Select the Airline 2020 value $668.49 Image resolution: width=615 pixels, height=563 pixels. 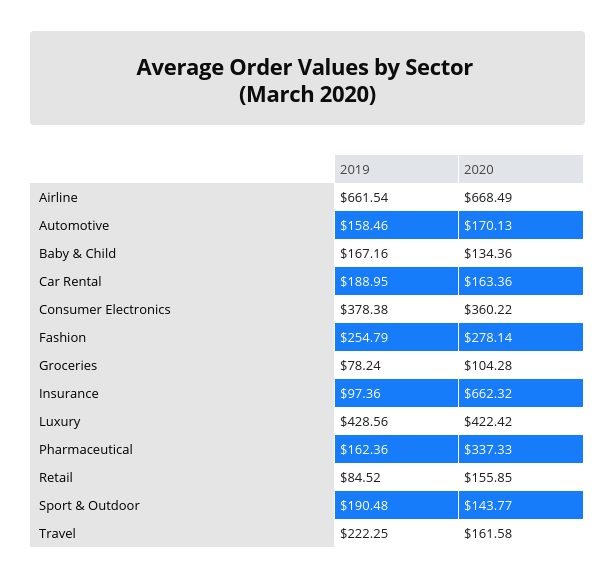pos(488,198)
